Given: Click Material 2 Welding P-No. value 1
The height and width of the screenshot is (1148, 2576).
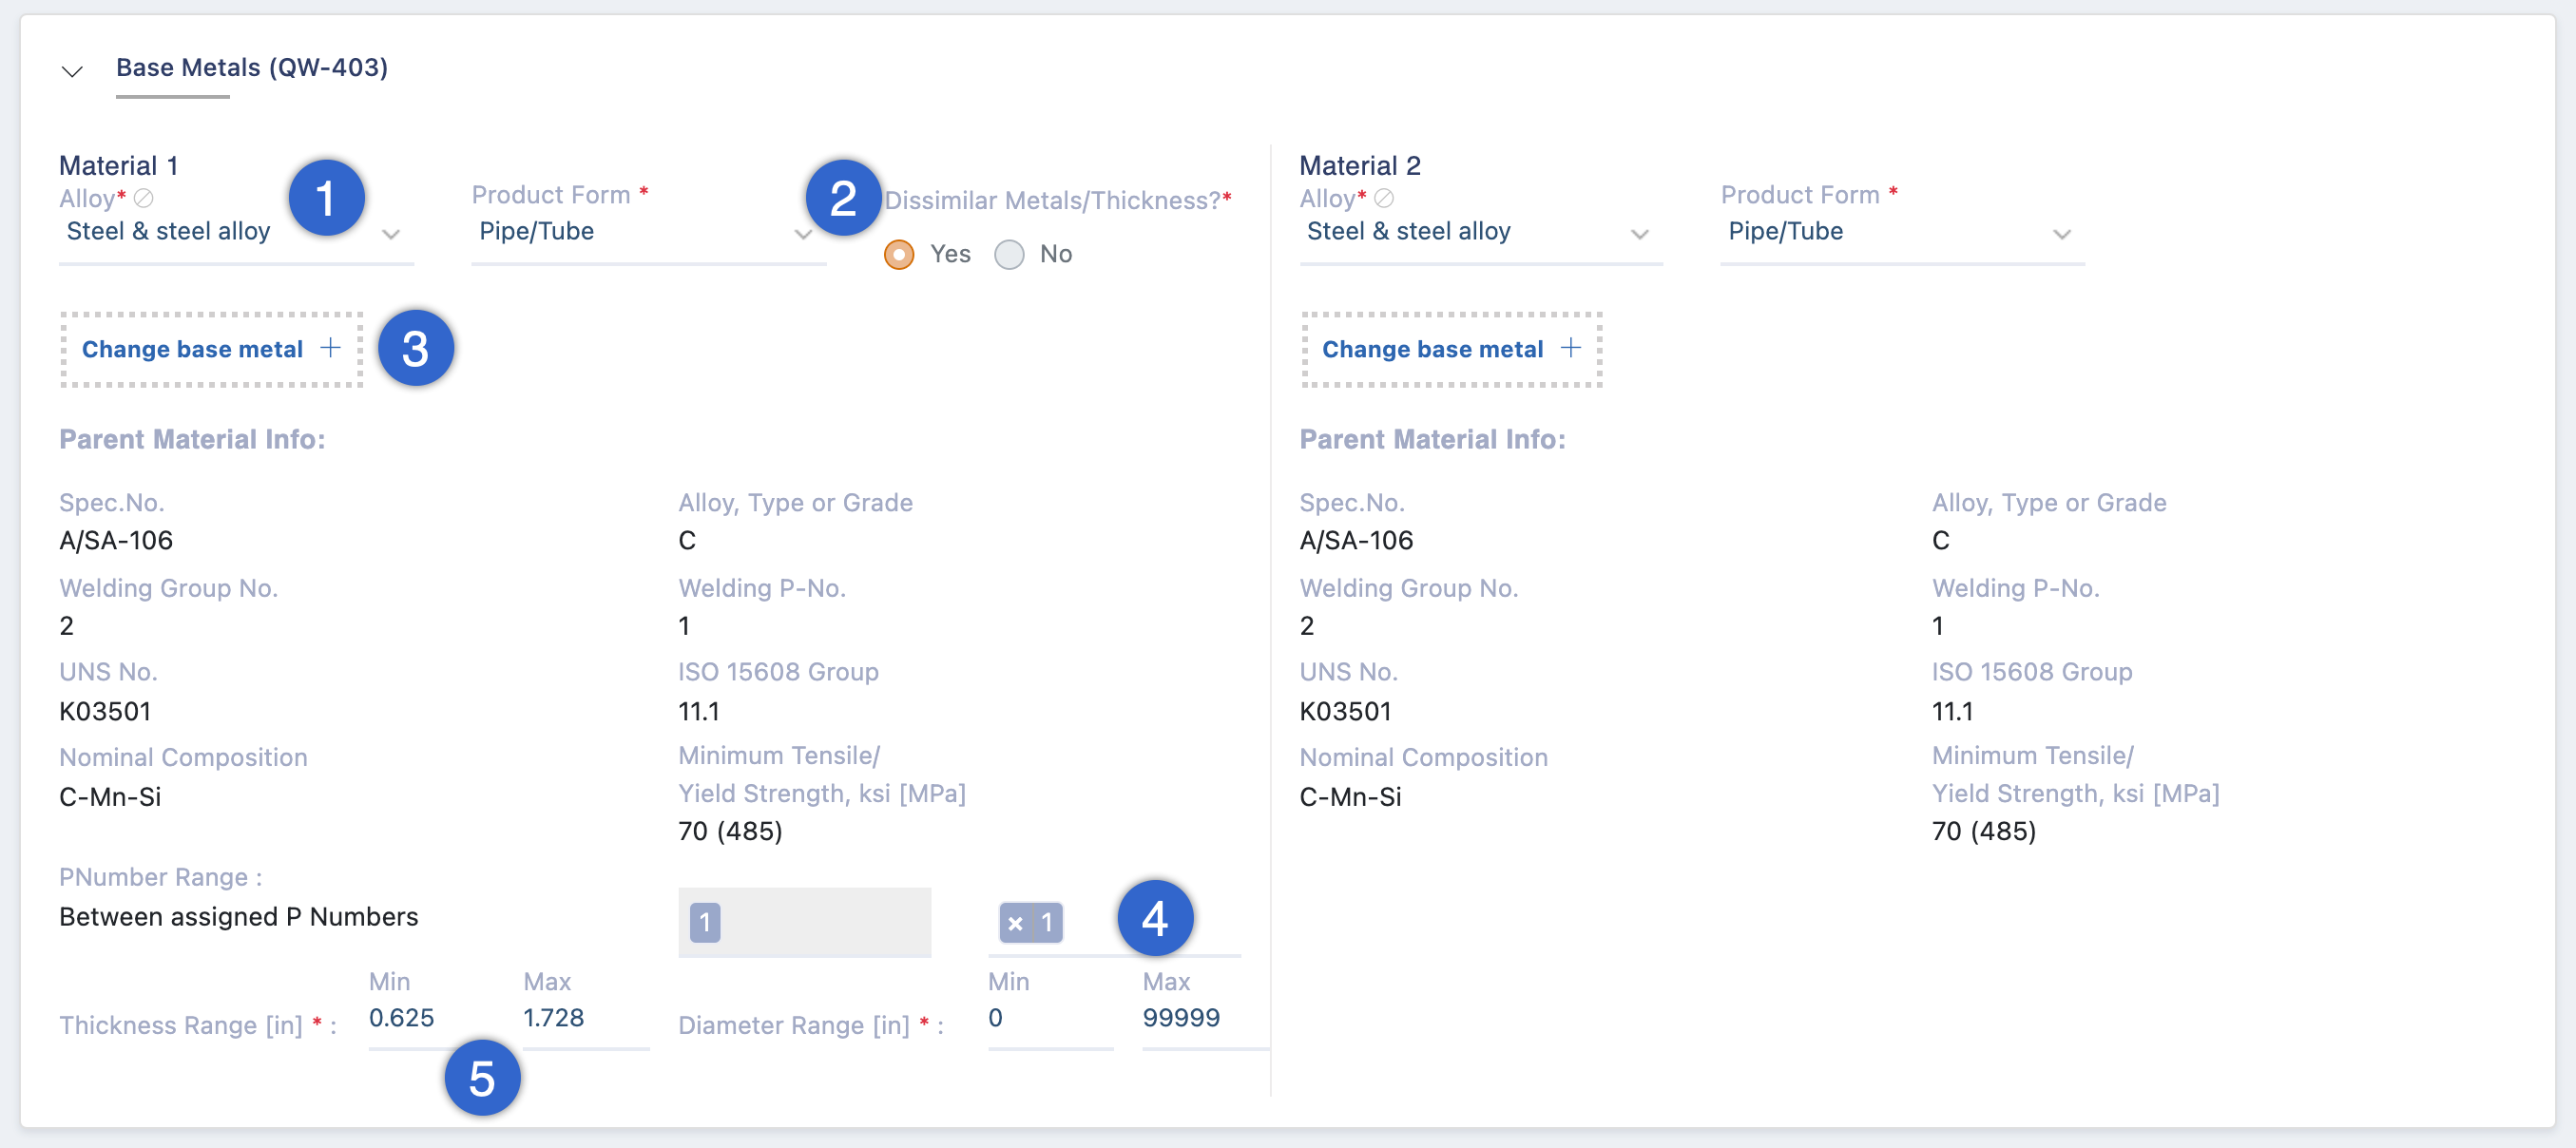Looking at the screenshot, I should [1938, 626].
